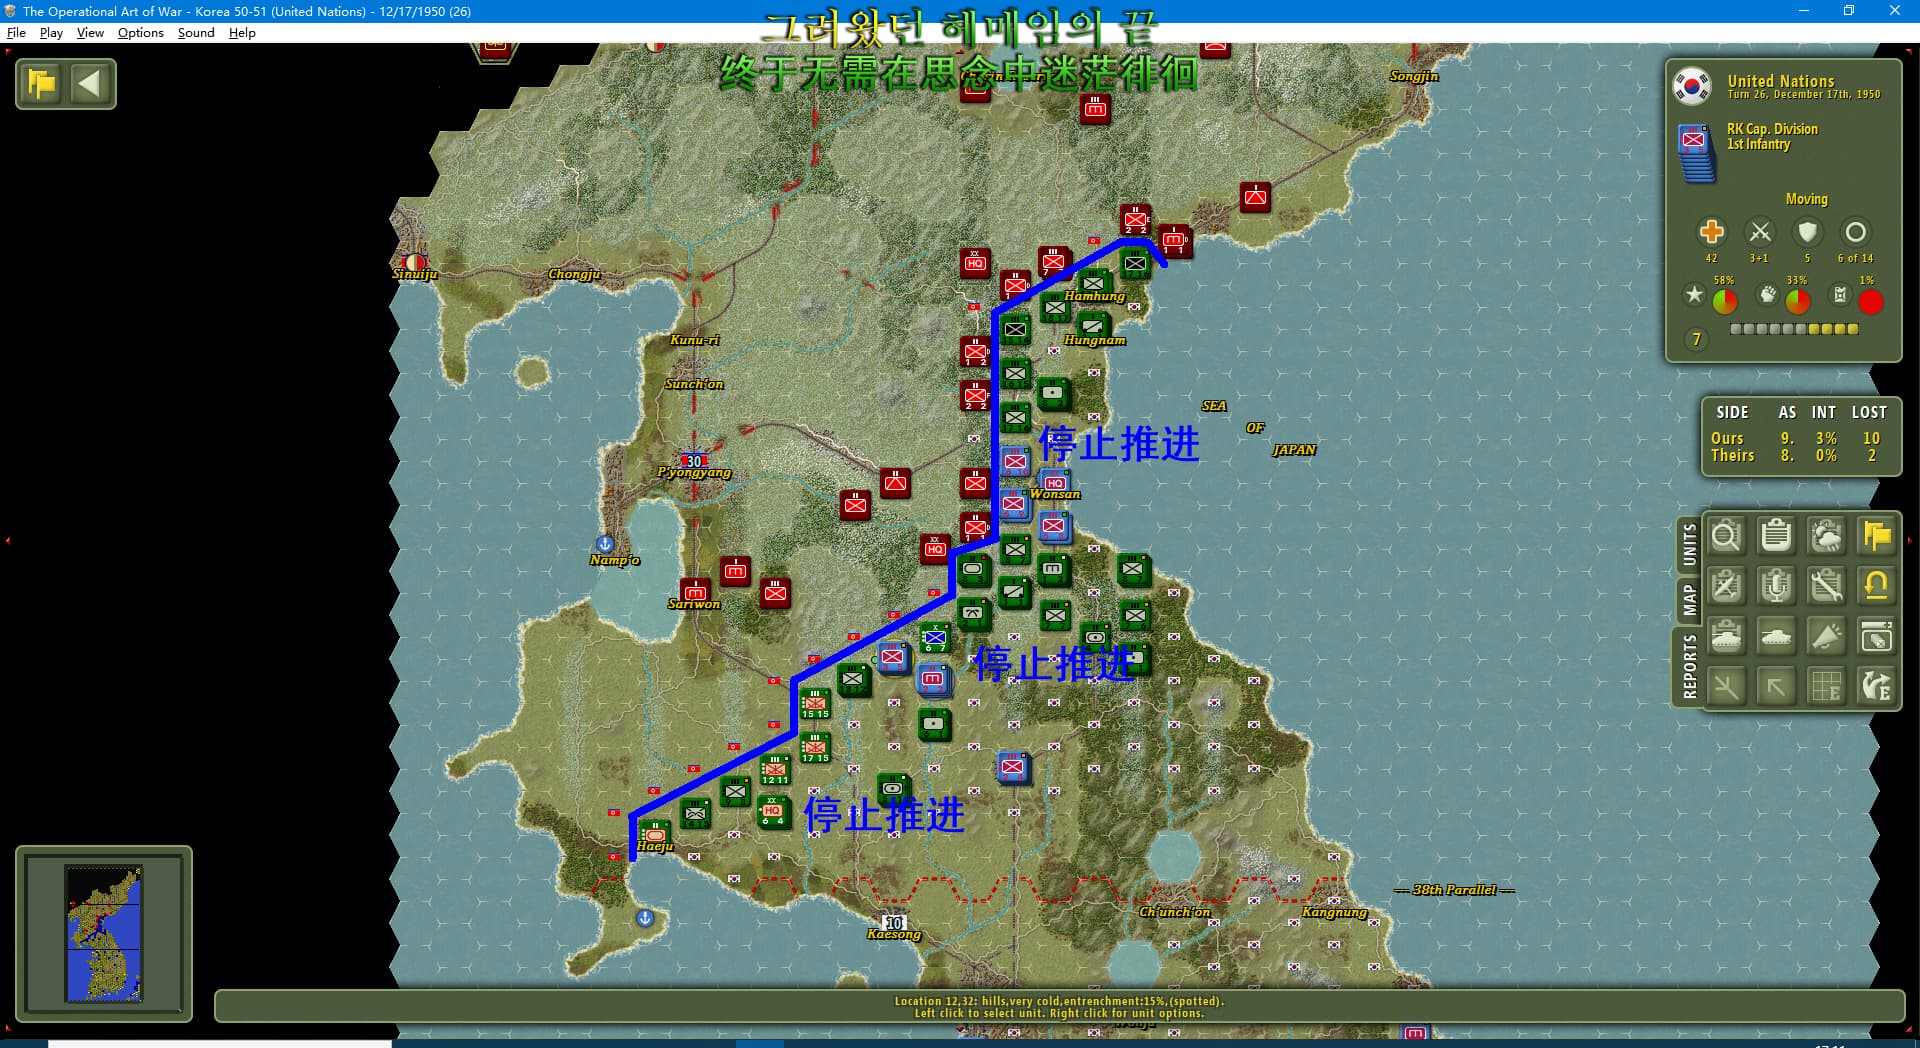The width and height of the screenshot is (1920, 1048).
Task: Click the minimap of Korea
Action: coord(104,934)
